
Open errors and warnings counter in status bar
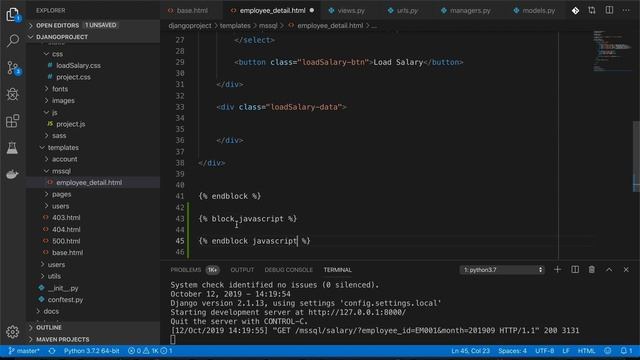click(150, 351)
